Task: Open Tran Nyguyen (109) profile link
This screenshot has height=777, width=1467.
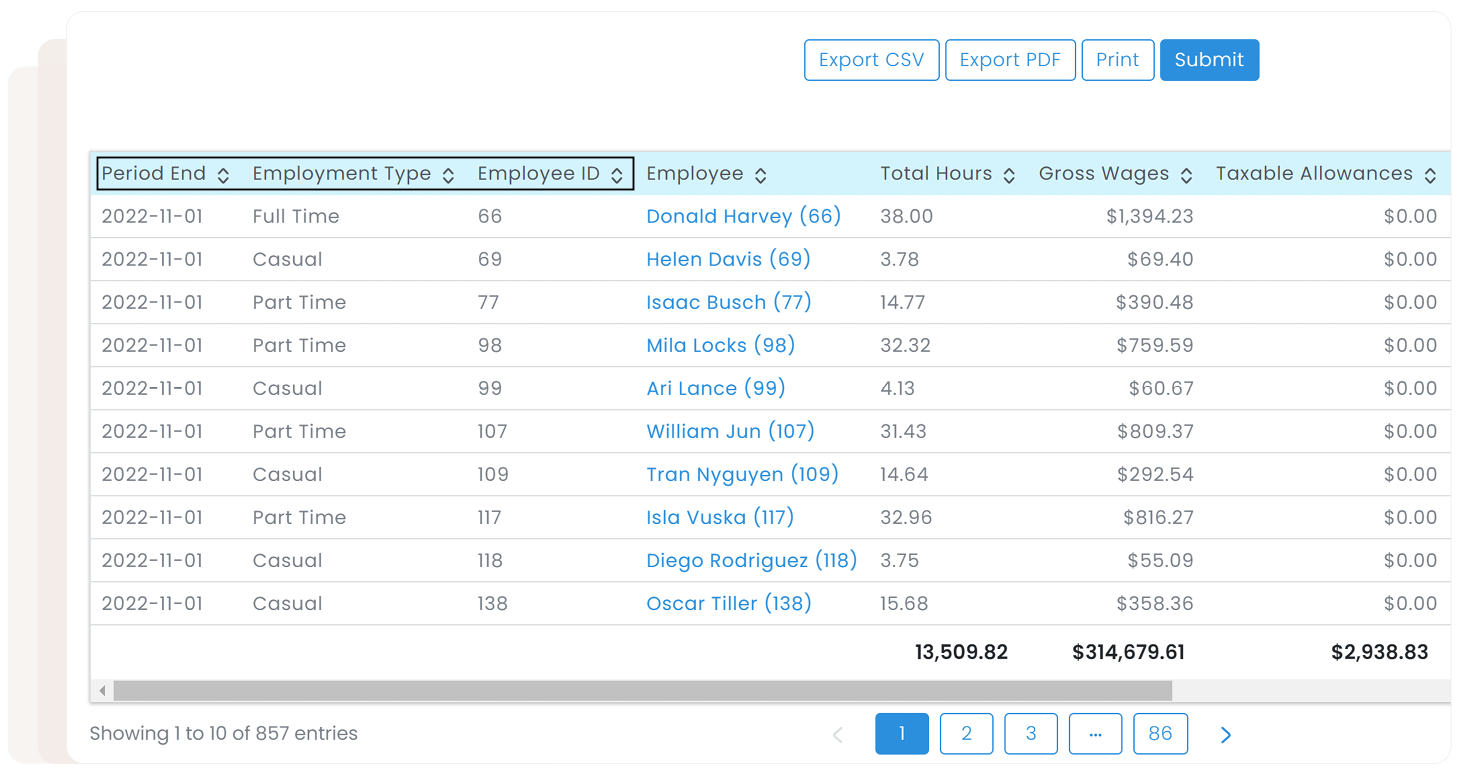Action: (742, 474)
